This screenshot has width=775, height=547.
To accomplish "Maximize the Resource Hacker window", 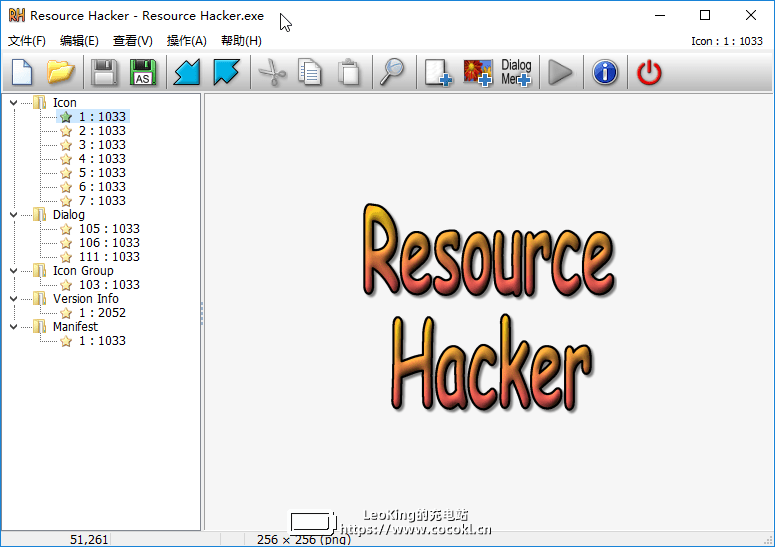I will pos(705,15).
